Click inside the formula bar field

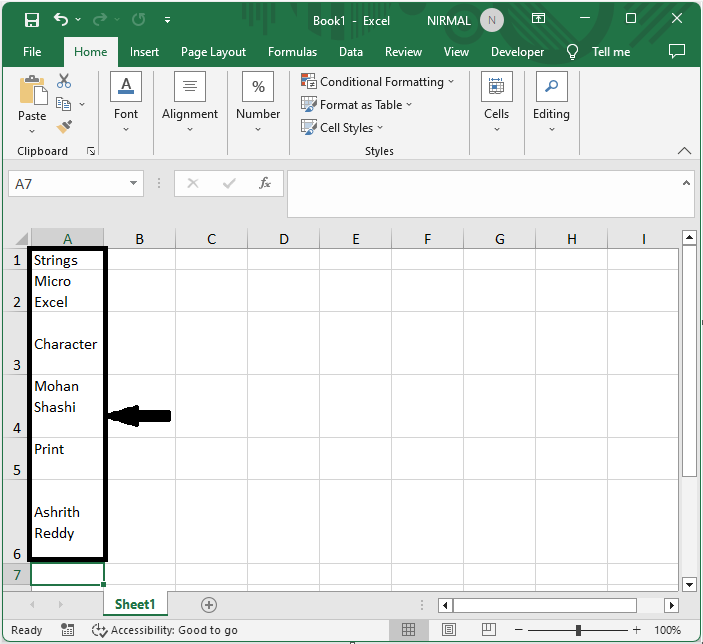[x=484, y=194]
